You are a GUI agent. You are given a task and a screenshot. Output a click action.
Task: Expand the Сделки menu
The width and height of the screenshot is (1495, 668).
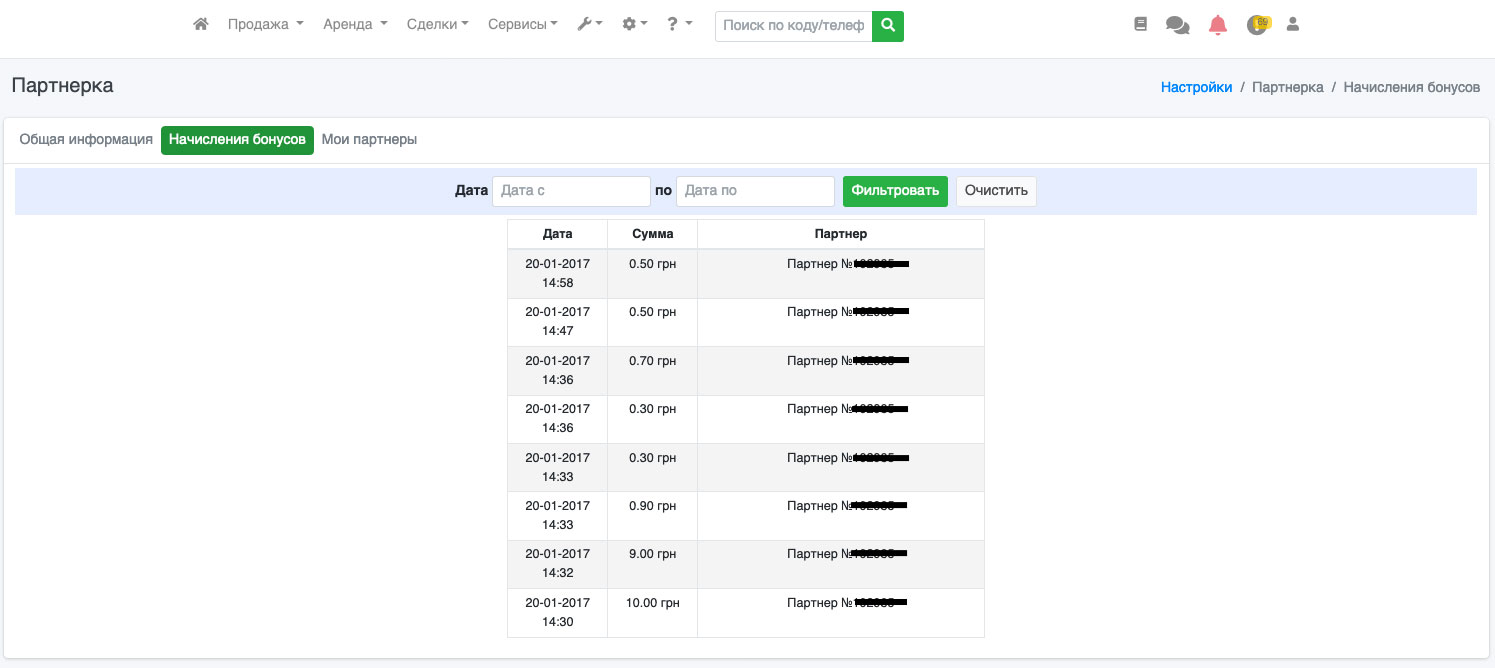(x=437, y=24)
